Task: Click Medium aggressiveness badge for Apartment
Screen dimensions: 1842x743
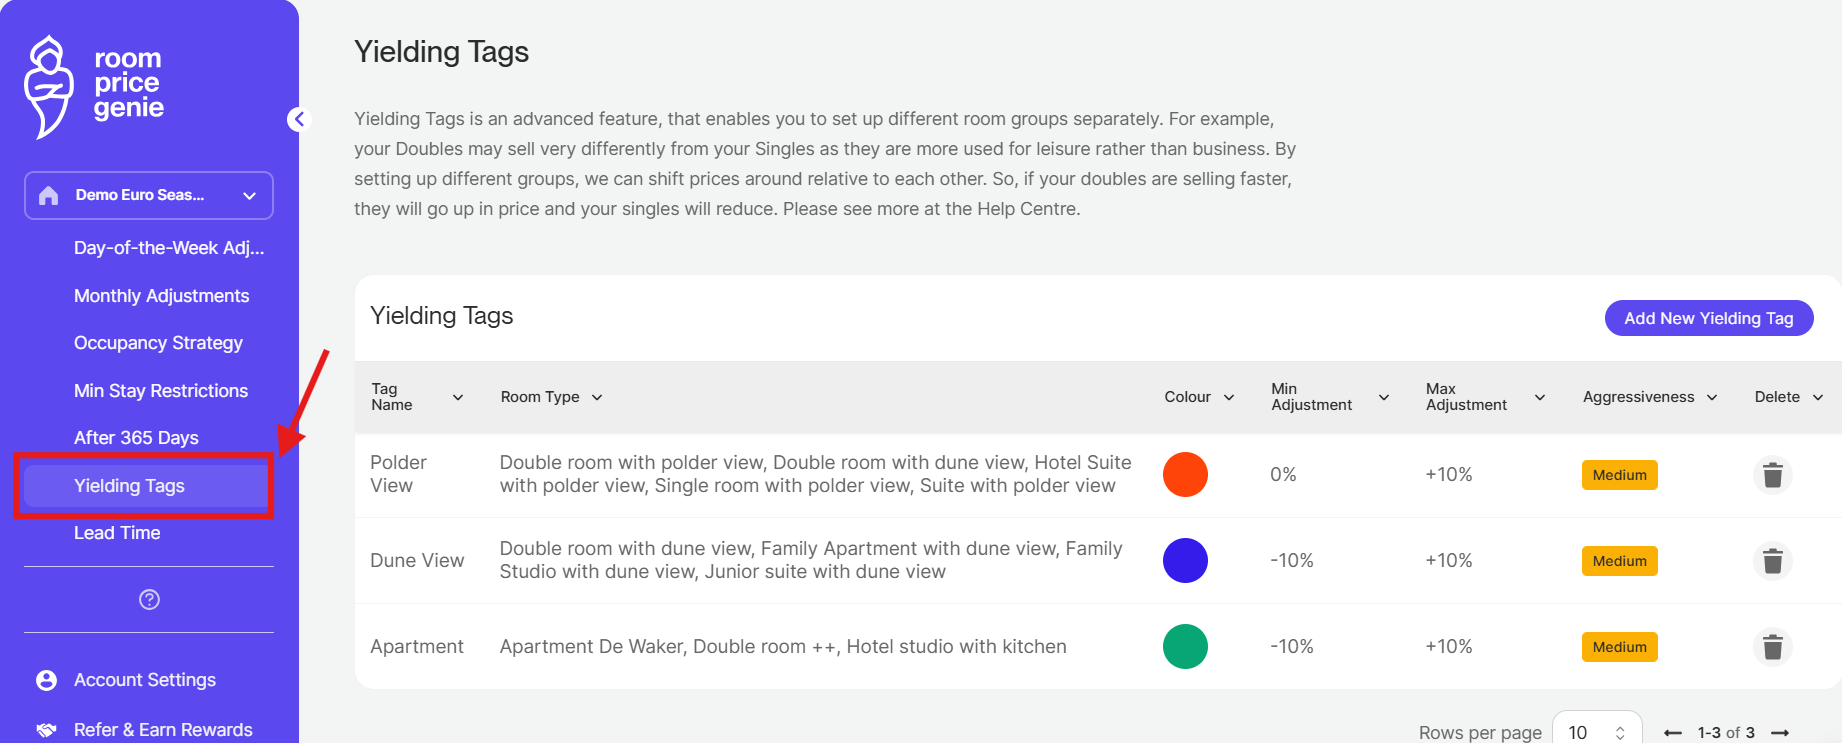Action: [1619, 647]
